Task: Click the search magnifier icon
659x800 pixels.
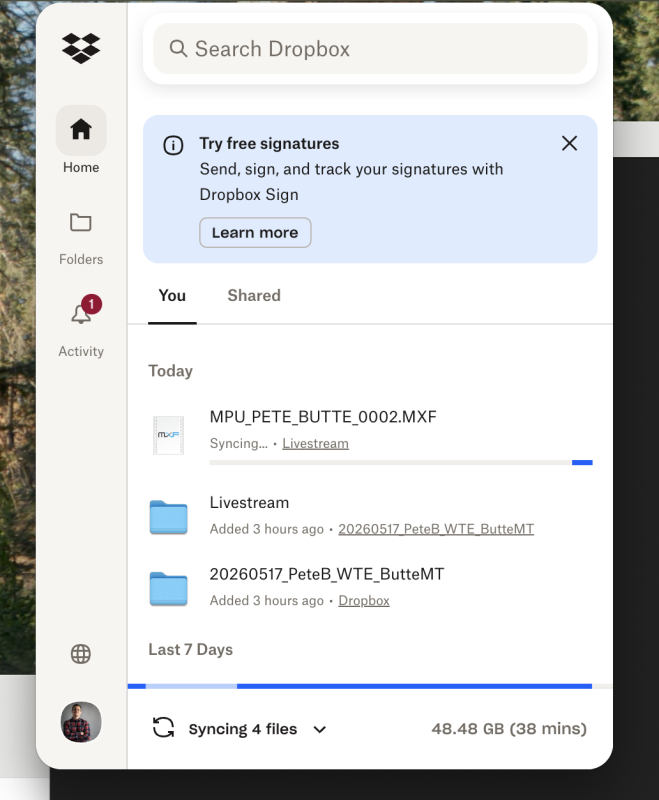Action: 178,49
